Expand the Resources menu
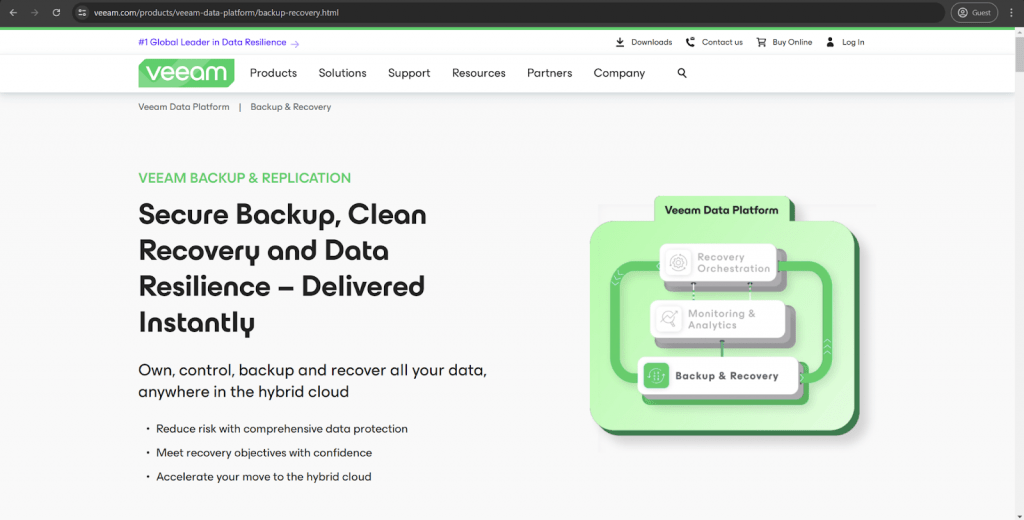 478,73
